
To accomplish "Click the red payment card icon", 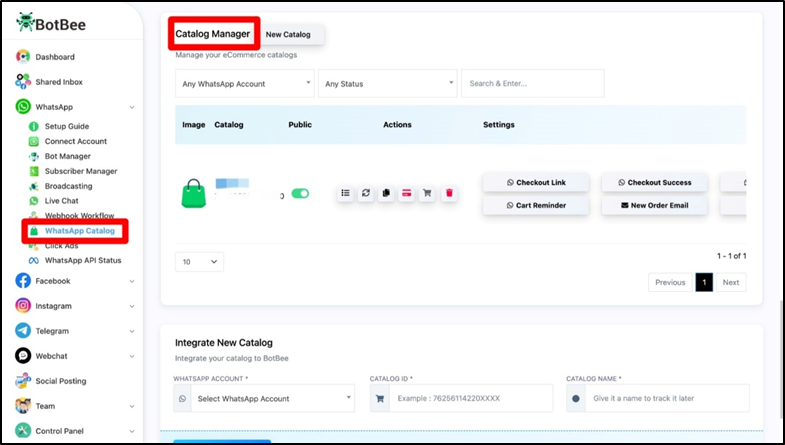I will pos(407,193).
